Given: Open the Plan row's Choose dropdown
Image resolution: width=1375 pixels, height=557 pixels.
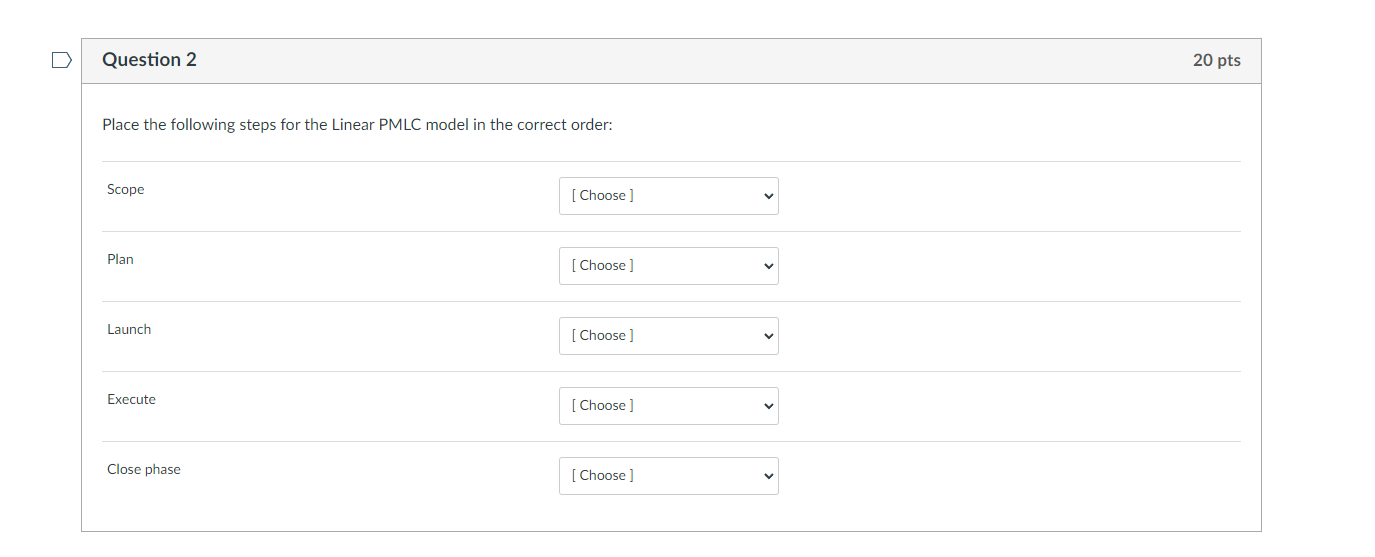Looking at the screenshot, I should tap(668, 266).
